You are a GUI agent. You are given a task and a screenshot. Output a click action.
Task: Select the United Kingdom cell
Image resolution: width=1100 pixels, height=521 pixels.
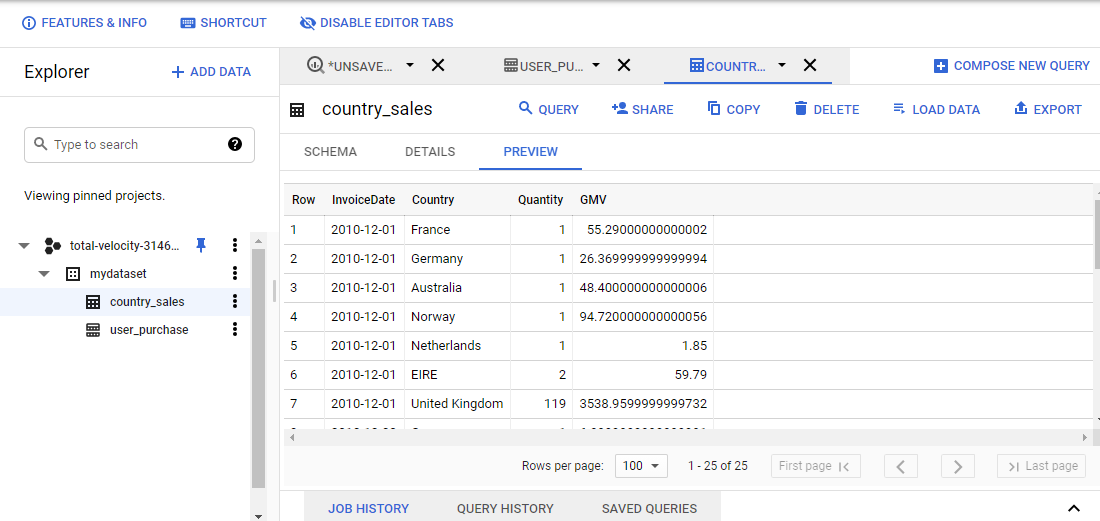point(457,404)
